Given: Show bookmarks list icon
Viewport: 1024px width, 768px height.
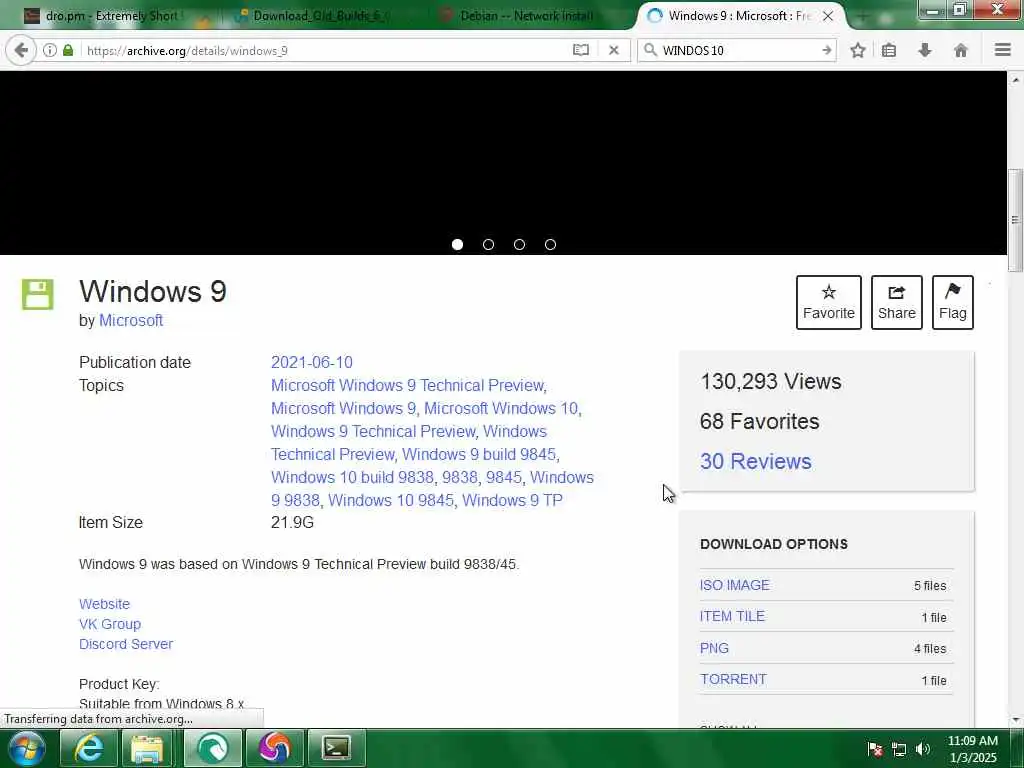Looking at the screenshot, I should [889, 50].
